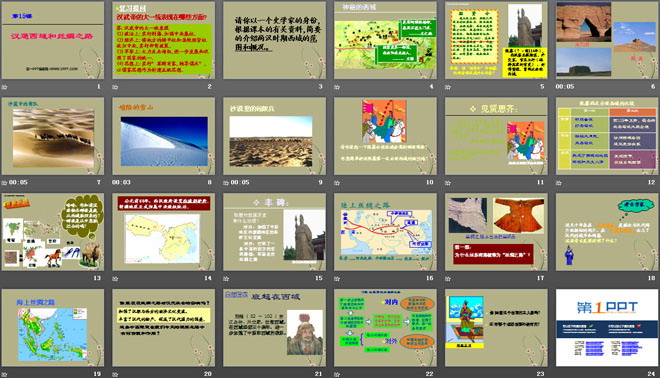Click the 00:05 timing under slide 6
The image size is (660, 378).
565,87
